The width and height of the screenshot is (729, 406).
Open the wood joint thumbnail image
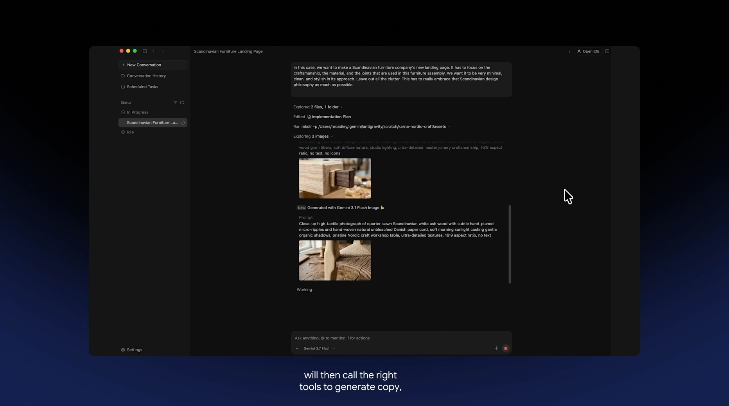335,178
